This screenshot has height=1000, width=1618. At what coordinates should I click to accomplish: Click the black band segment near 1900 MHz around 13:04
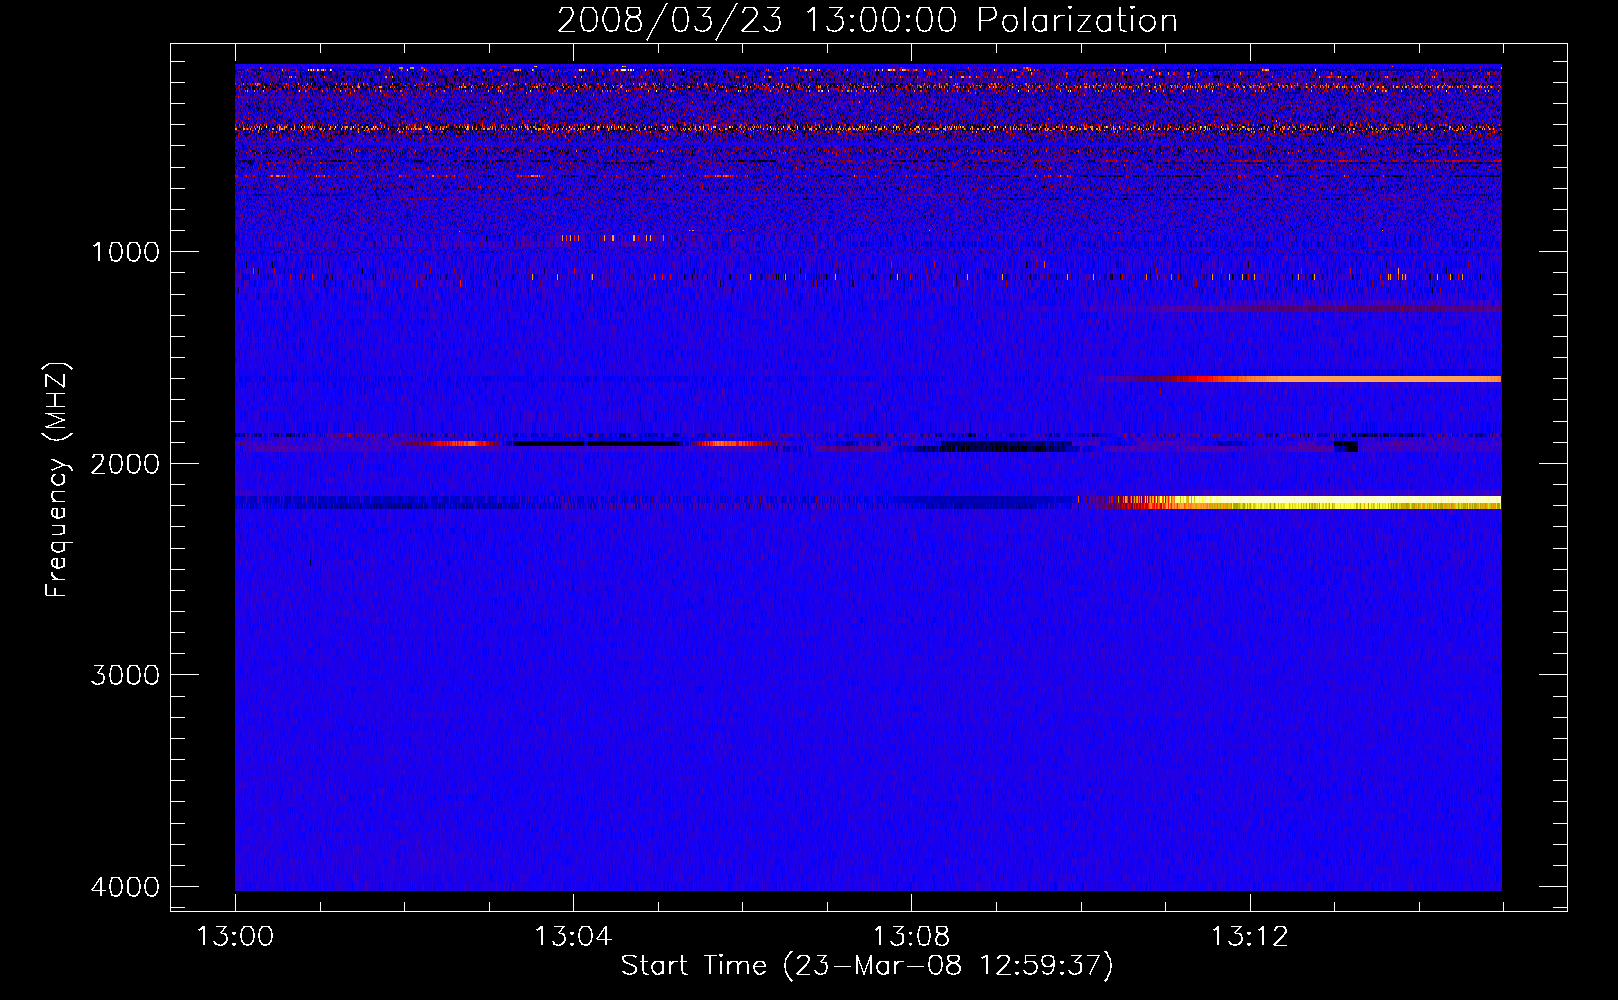[x=597, y=443]
